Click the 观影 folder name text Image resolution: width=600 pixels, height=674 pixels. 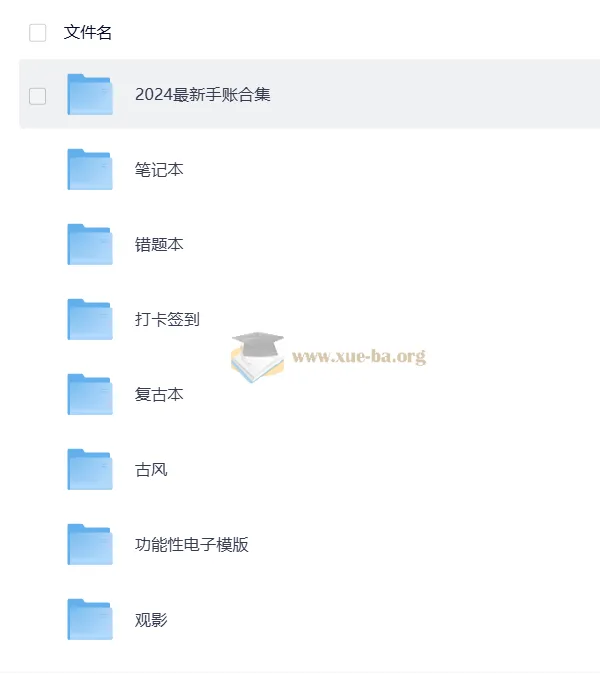pyautogui.click(x=151, y=619)
